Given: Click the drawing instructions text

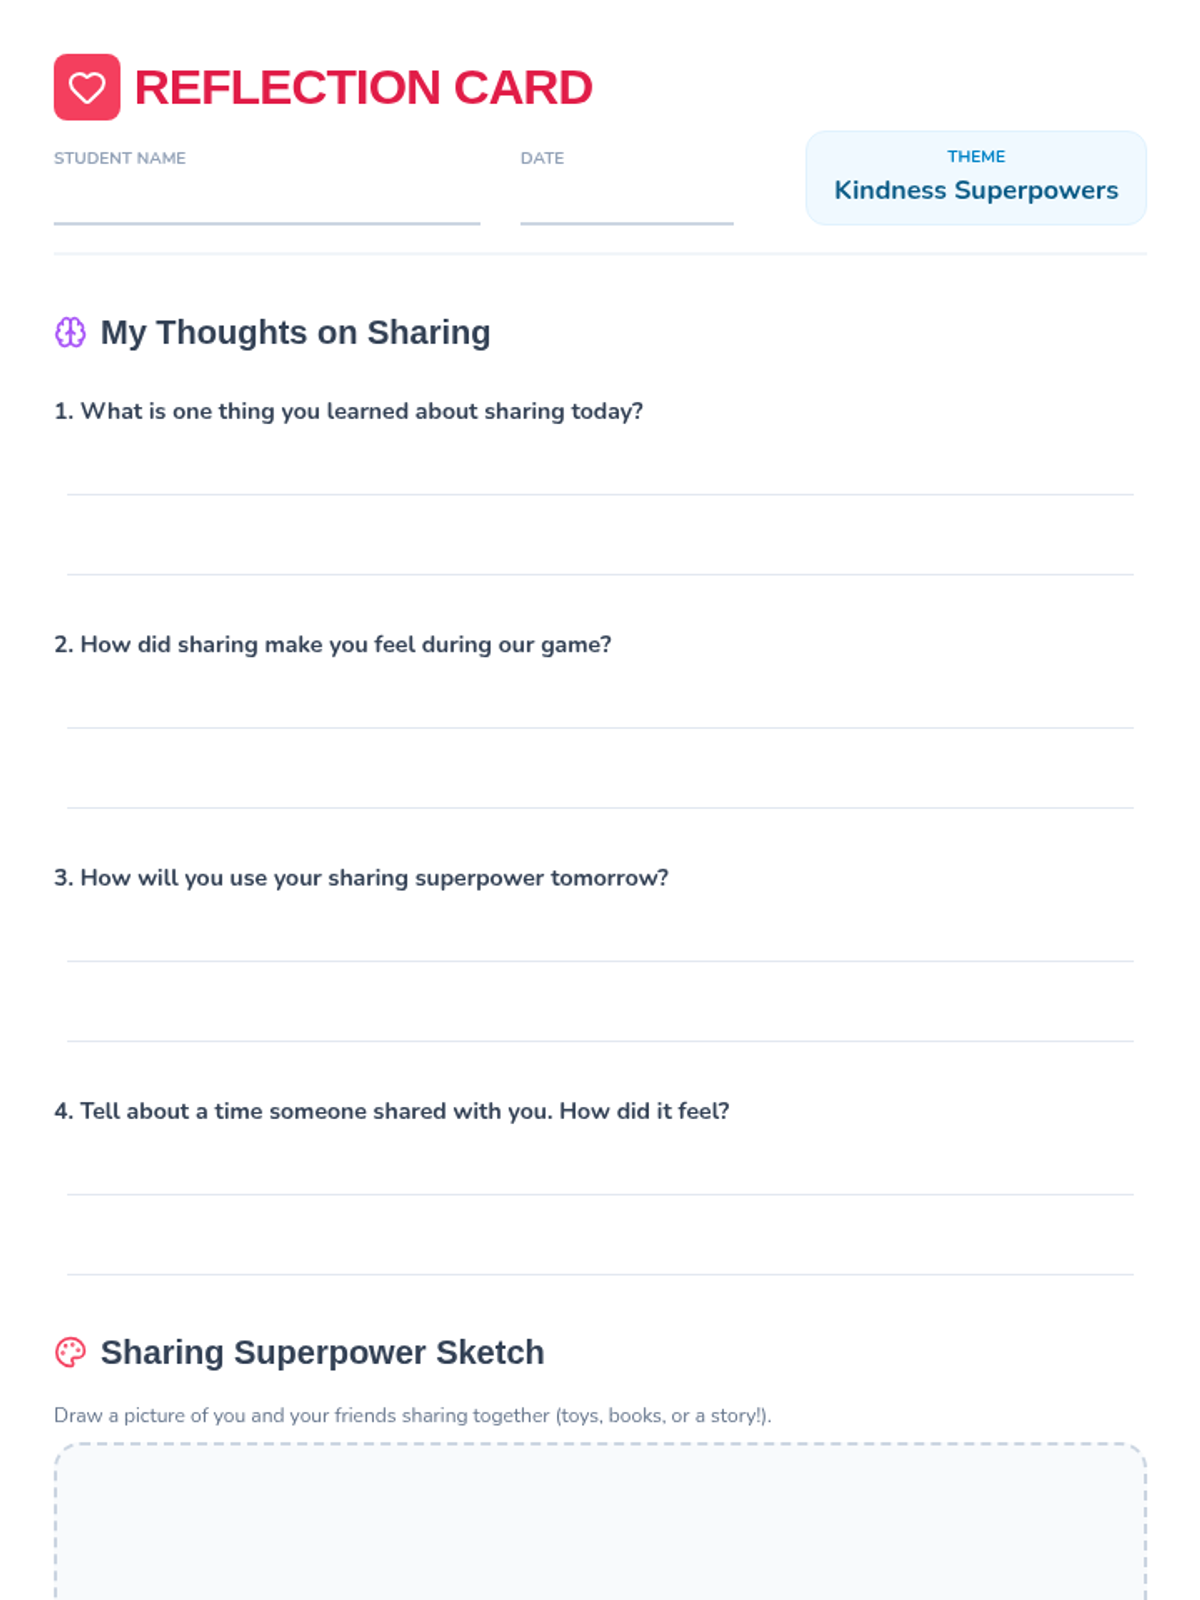Looking at the screenshot, I should [413, 1415].
